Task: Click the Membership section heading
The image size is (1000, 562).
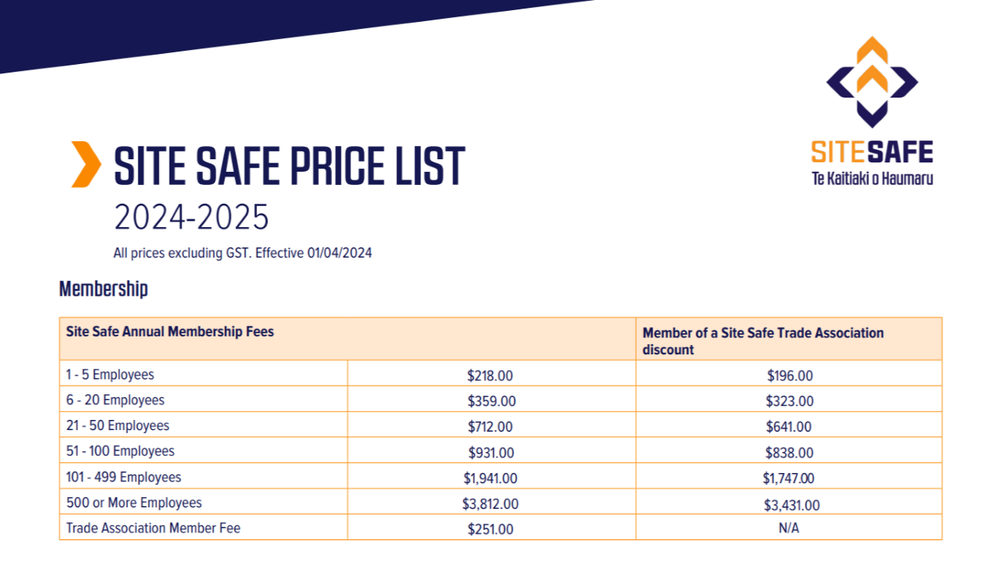Action: coord(103,289)
